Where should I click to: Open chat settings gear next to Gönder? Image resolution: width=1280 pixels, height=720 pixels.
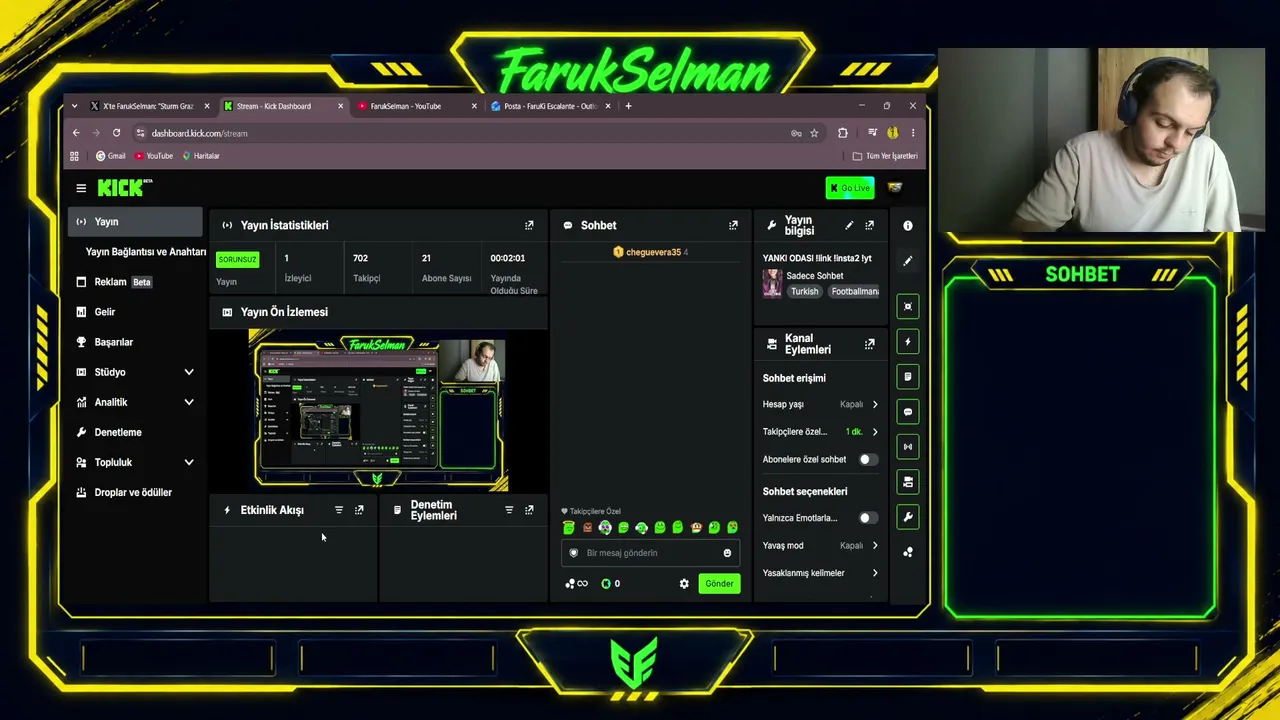(684, 584)
